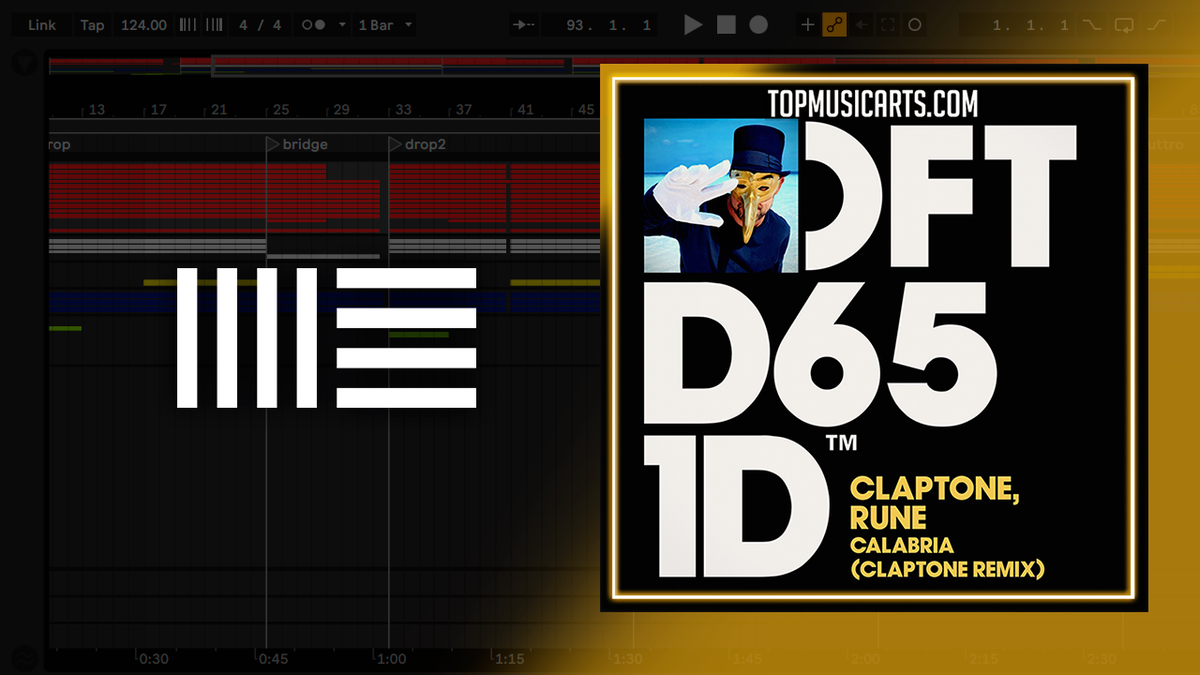Click Tap to set the tempo
The width and height of the screenshot is (1200, 675).
(93, 24)
